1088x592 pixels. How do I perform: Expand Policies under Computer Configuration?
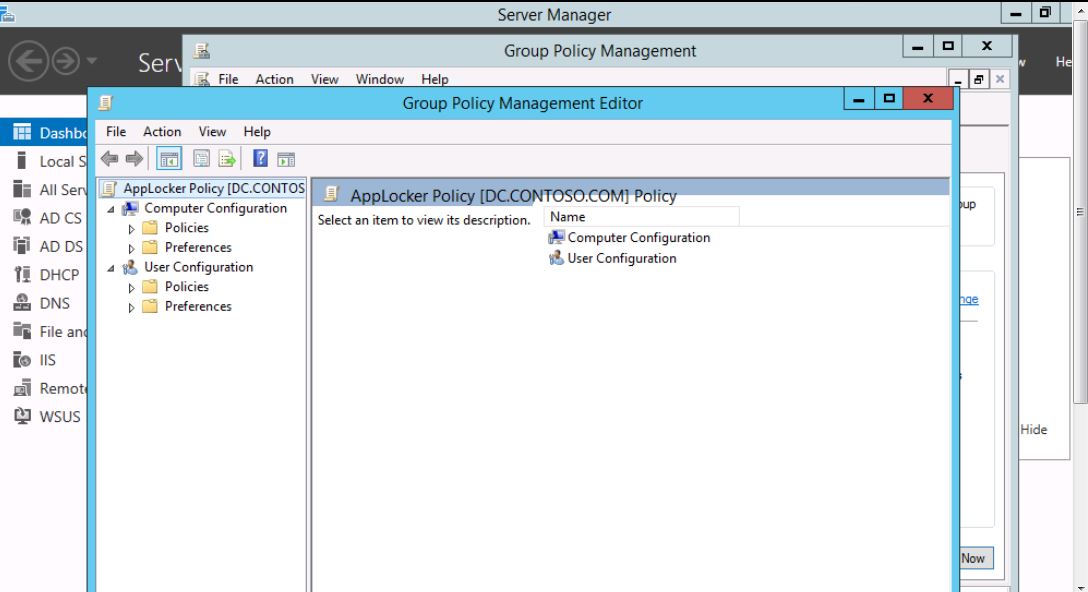131,228
